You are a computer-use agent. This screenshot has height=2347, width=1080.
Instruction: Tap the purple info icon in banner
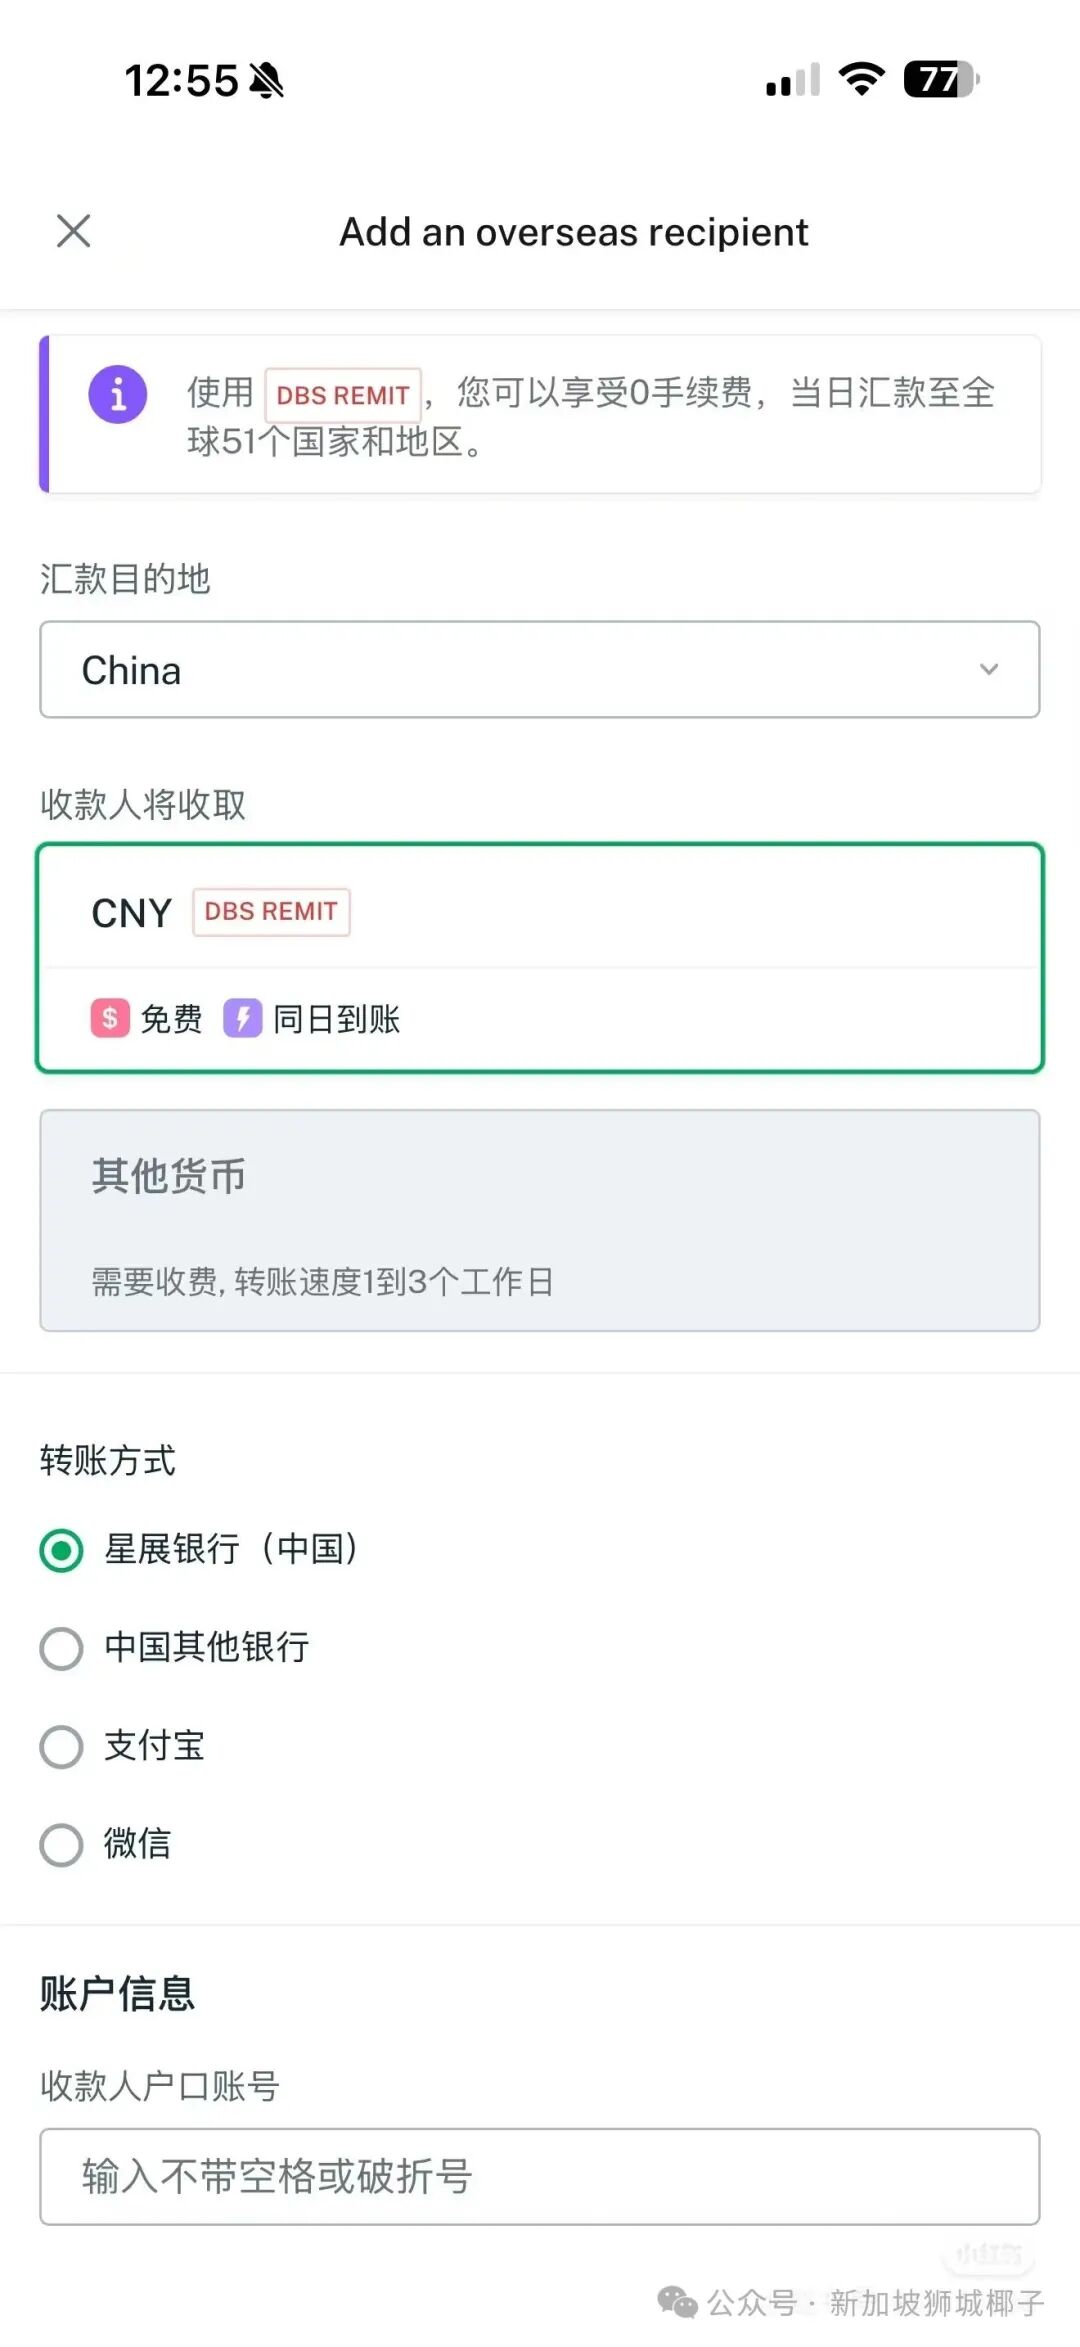pos(118,394)
